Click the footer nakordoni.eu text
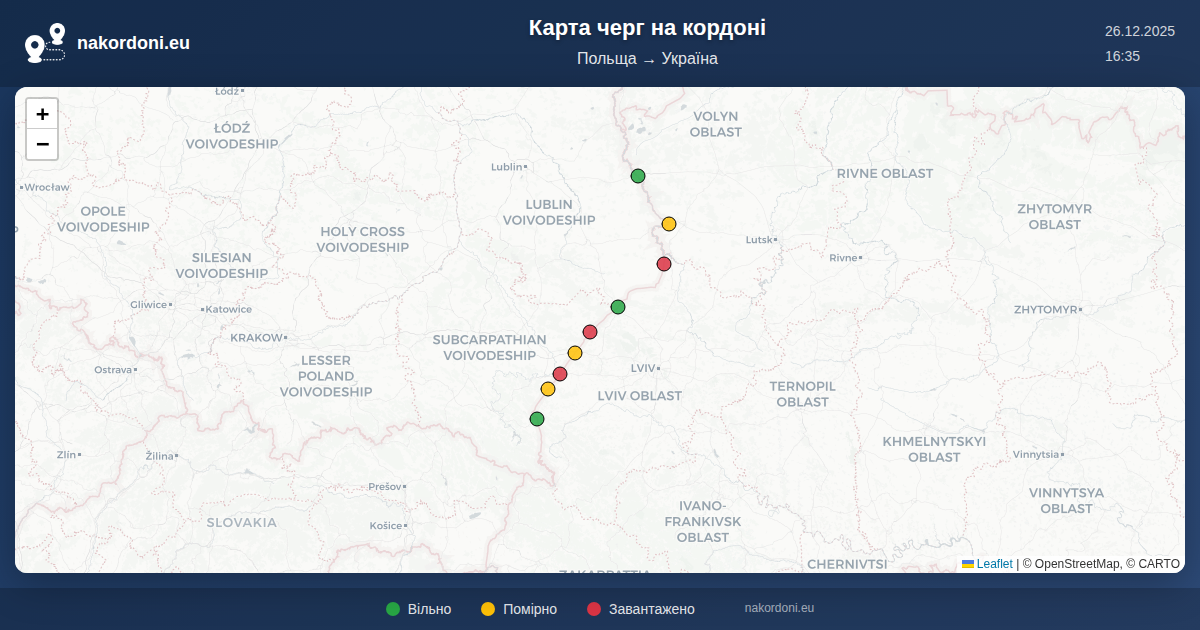 pyautogui.click(x=779, y=608)
